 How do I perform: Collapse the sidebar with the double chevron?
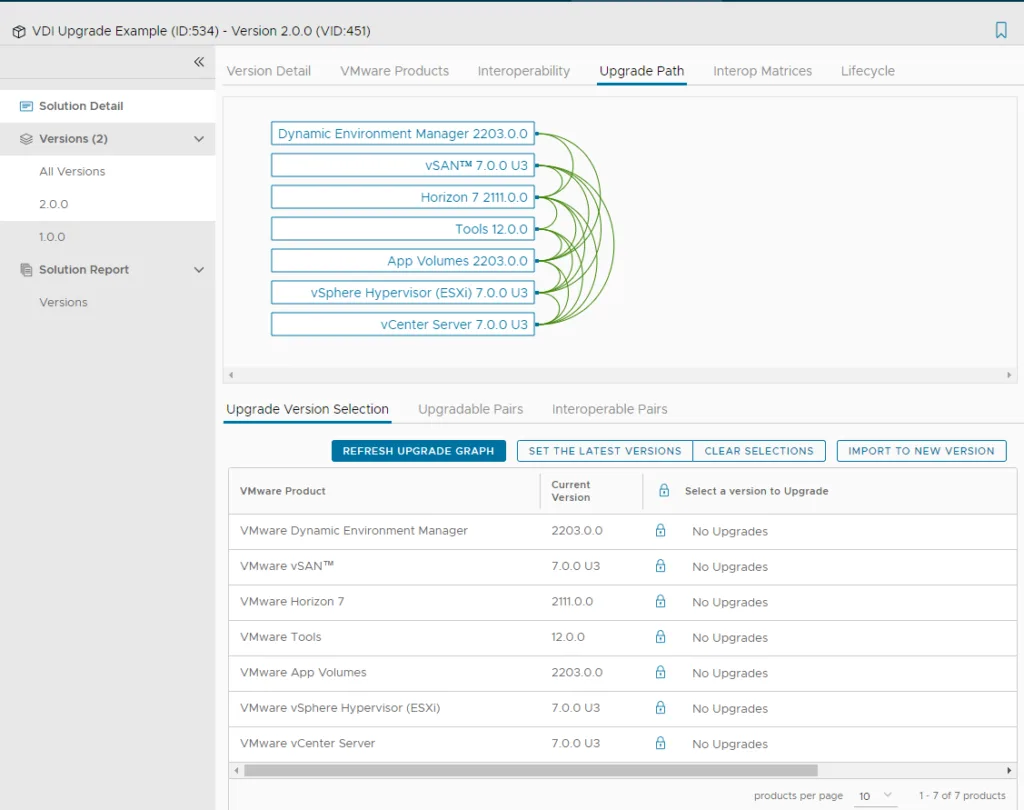[x=199, y=62]
